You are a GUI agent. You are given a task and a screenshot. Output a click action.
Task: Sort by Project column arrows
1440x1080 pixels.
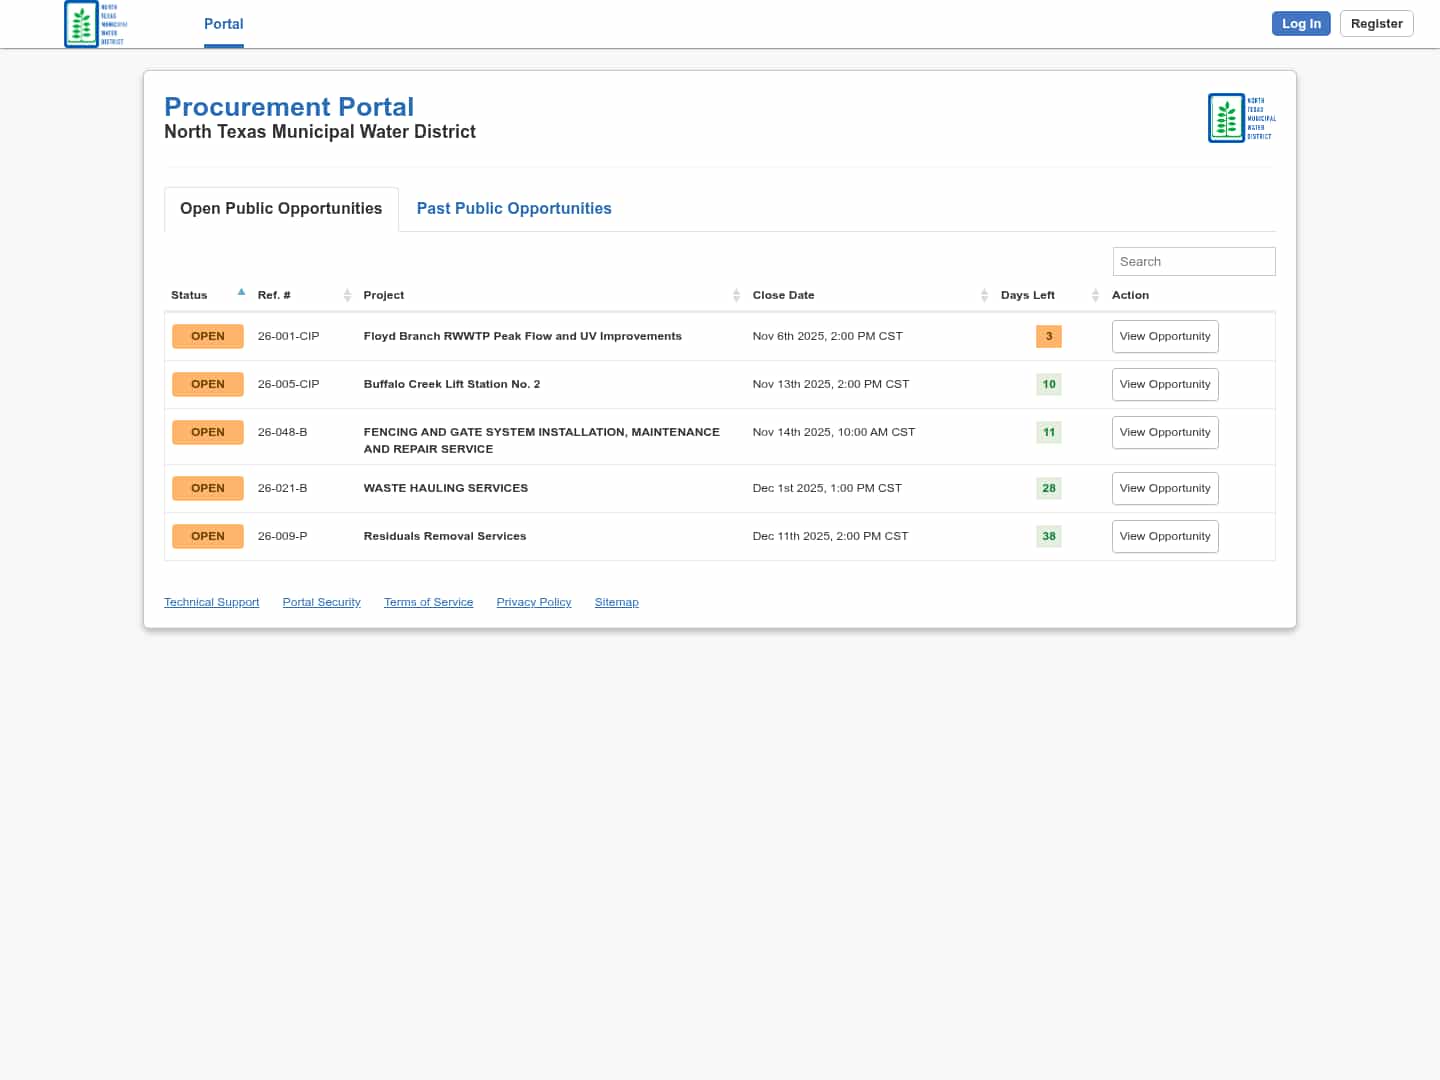[x=736, y=295]
